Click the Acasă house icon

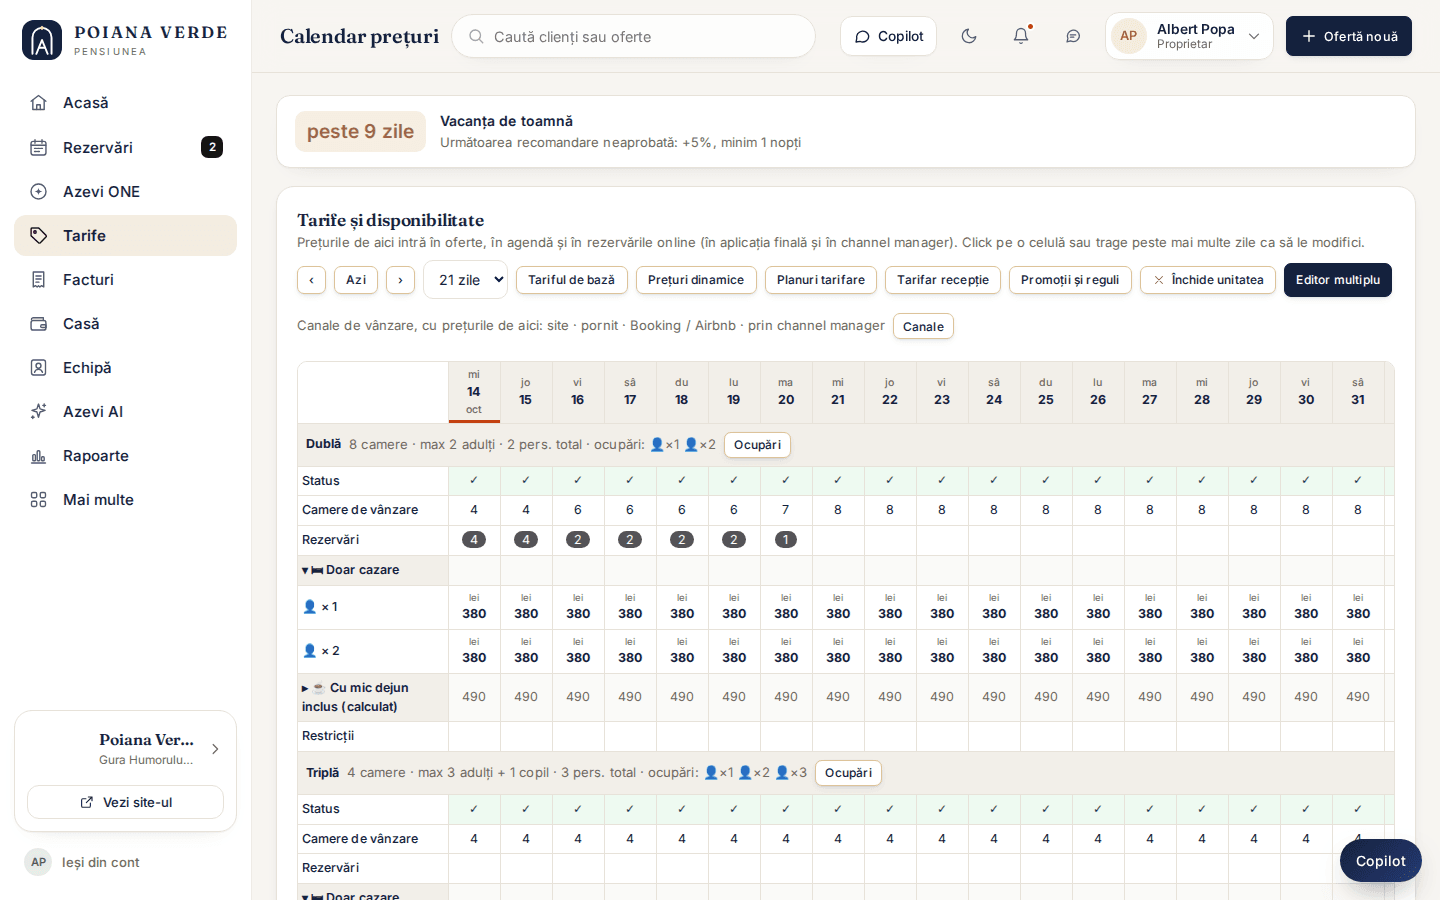pos(38,103)
